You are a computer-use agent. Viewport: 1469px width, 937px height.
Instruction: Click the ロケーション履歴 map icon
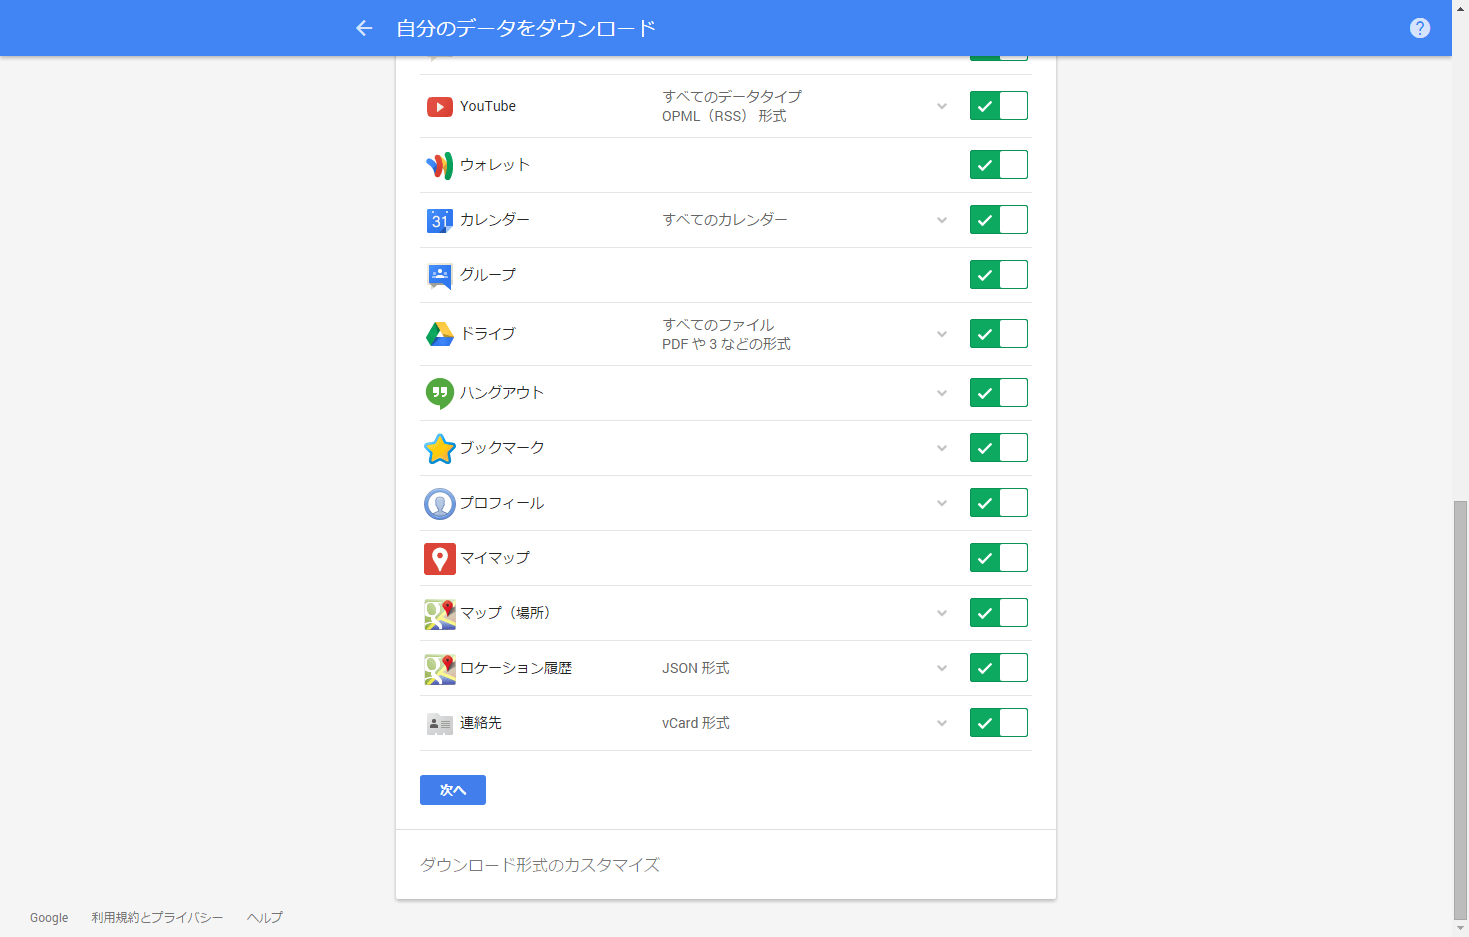coord(440,668)
